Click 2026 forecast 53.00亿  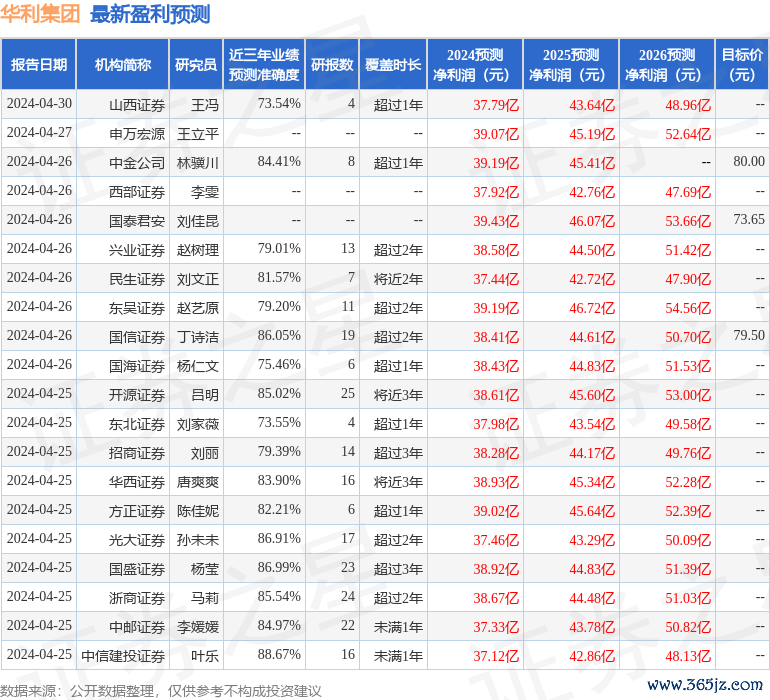[x=688, y=395]
